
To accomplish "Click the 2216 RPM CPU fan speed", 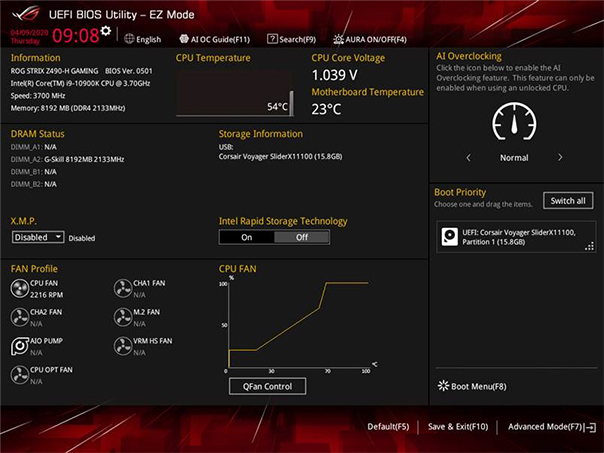I will [47, 295].
